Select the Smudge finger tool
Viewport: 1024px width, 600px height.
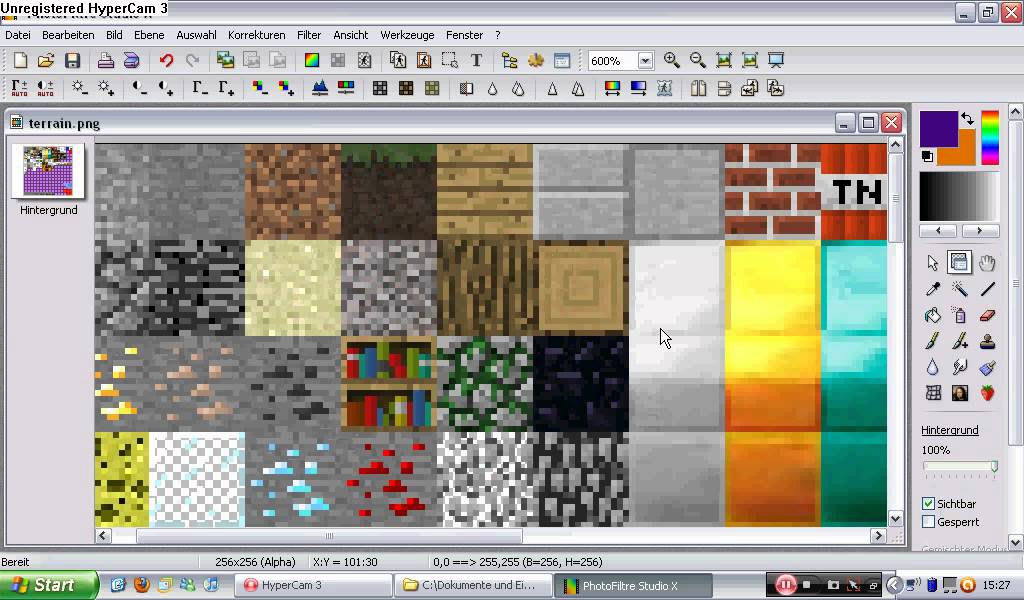(959, 367)
